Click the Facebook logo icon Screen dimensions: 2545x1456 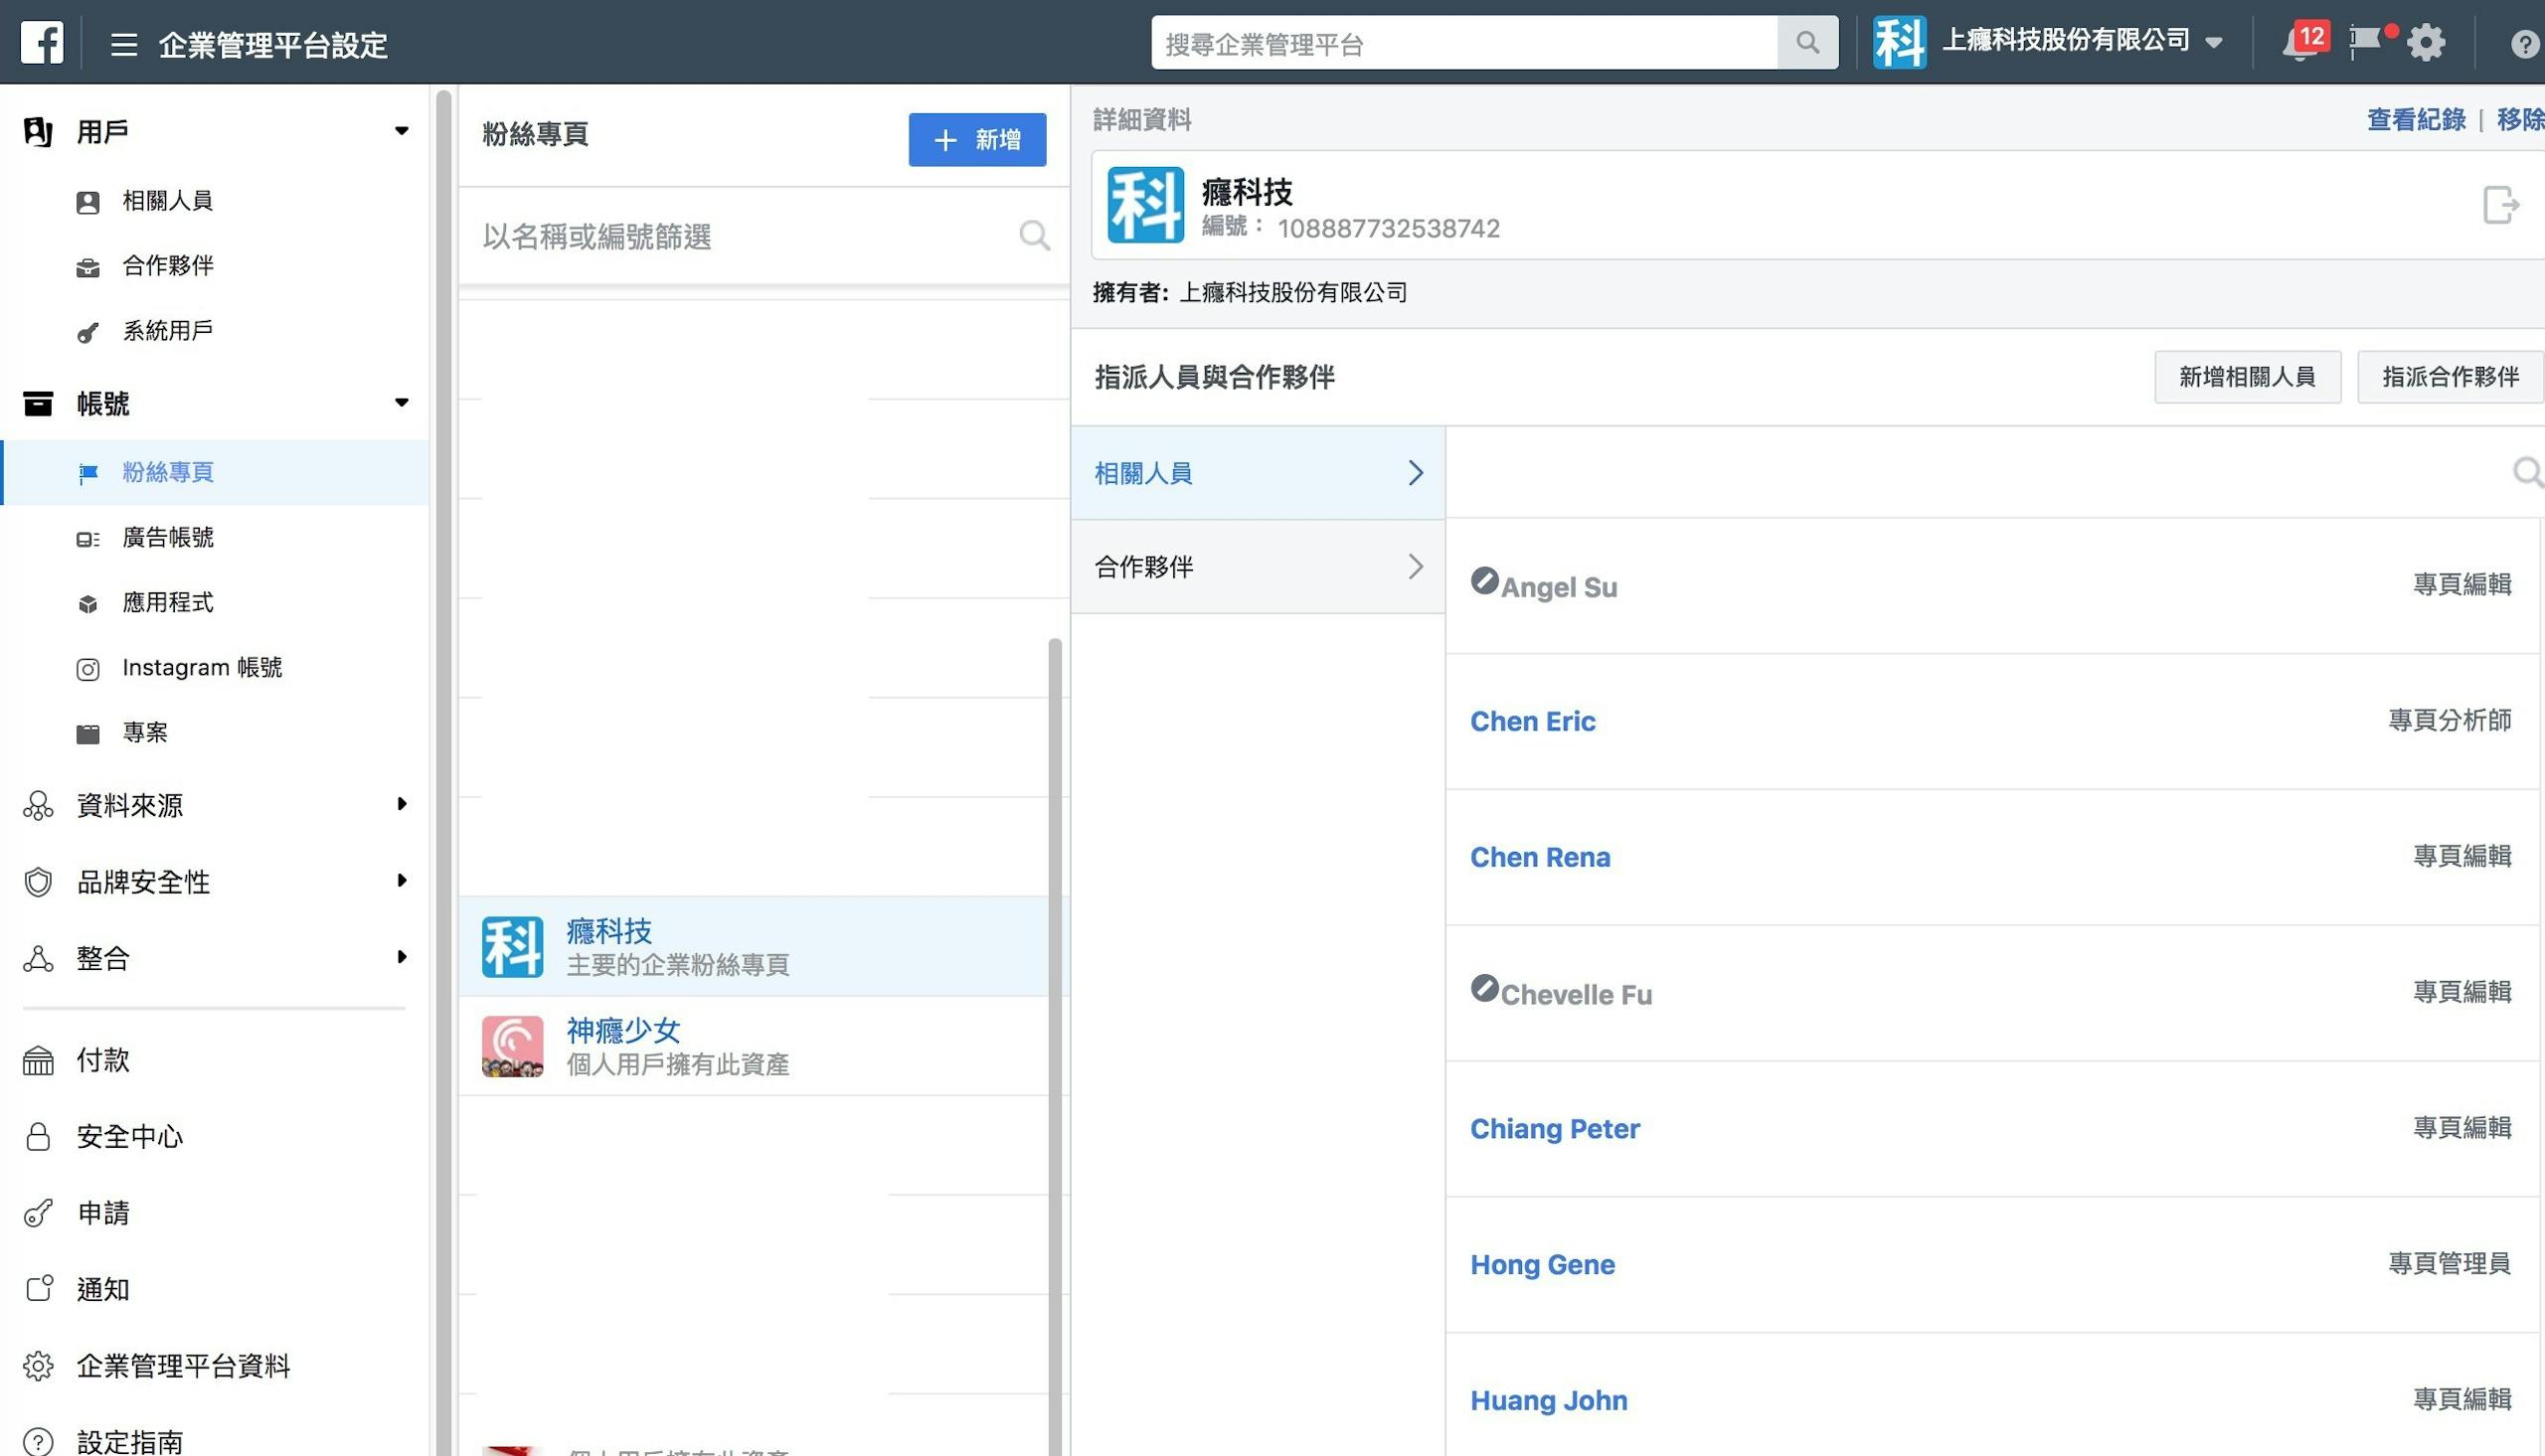(x=42, y=43)
